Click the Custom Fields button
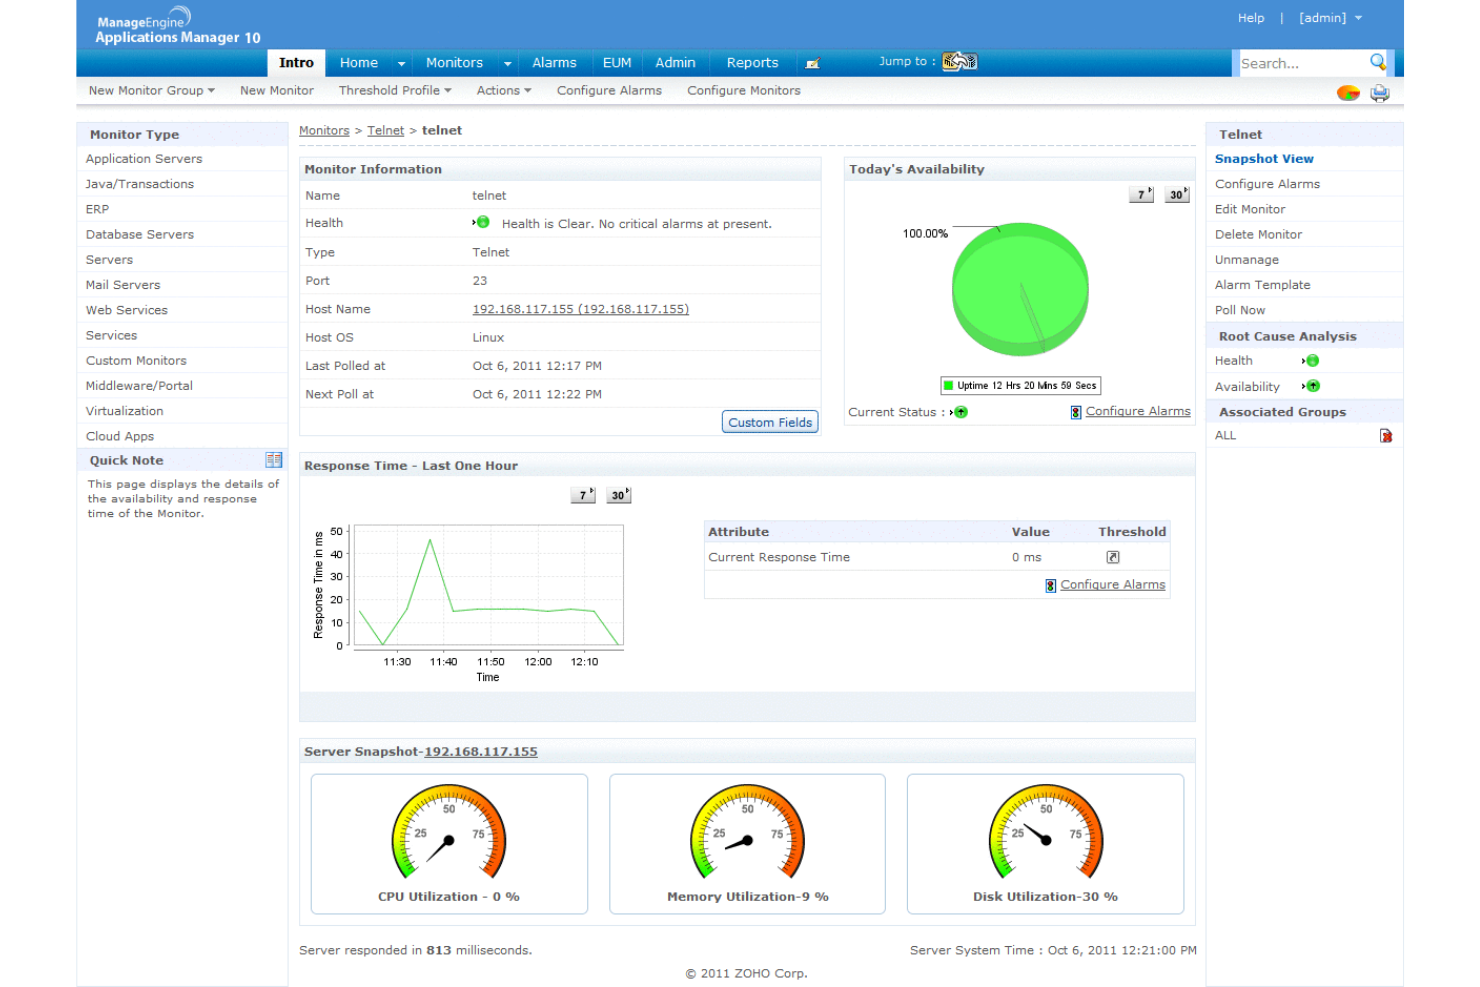Viewport: 1480px width, 987px height. click(769, 421)
